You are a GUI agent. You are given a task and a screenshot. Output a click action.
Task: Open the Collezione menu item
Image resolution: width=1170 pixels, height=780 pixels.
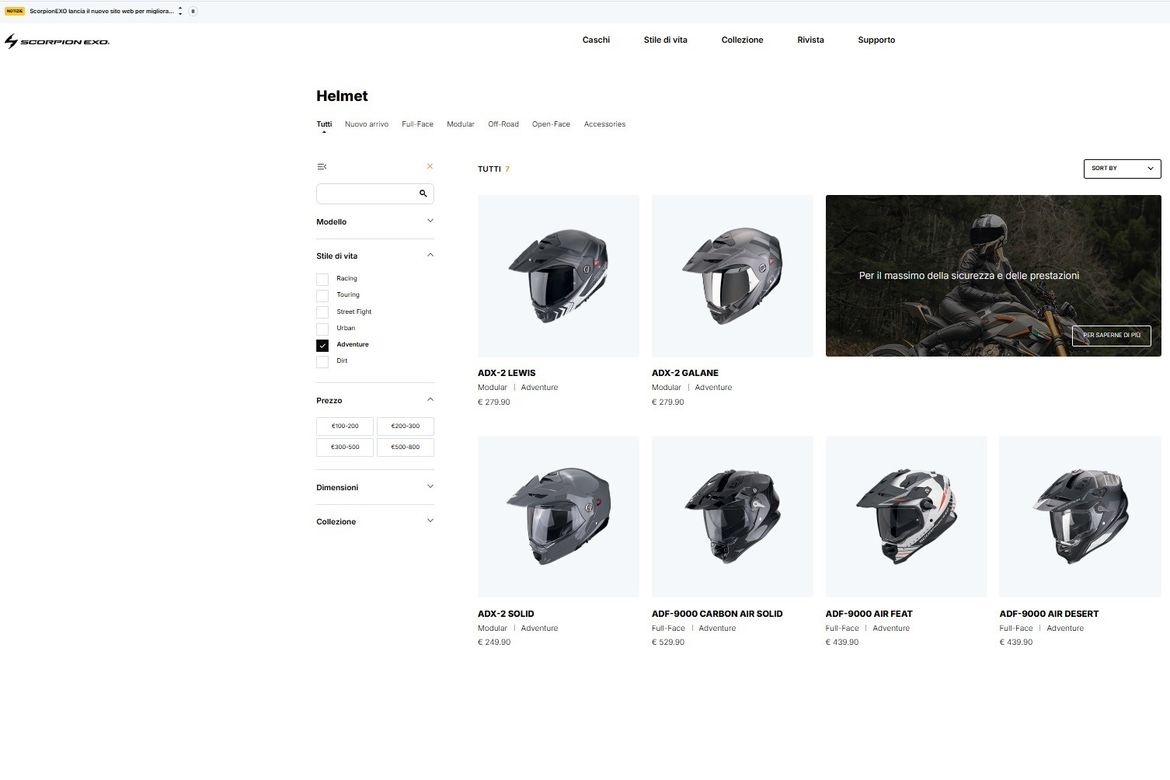pyautogui.click(x=742, y=40)
